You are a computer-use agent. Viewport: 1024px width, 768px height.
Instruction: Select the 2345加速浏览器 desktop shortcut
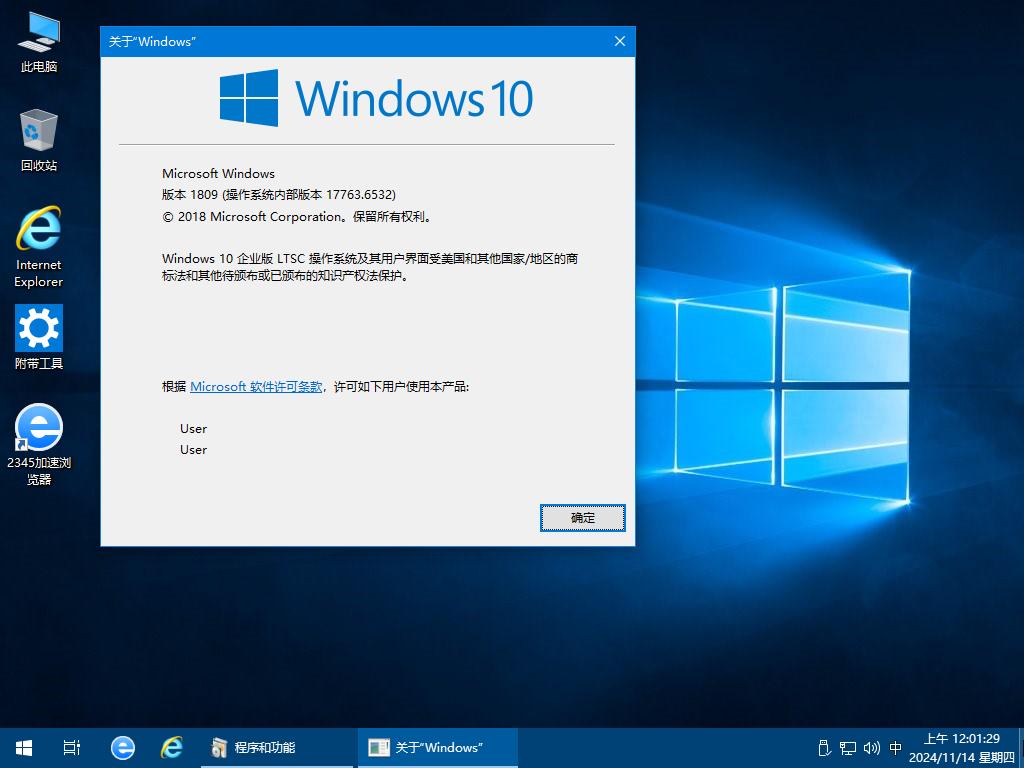pos(39,445)
